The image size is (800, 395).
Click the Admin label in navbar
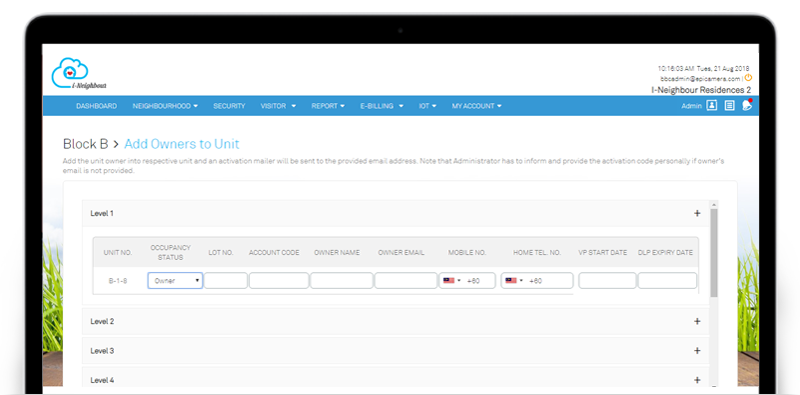pyautogui.click(x=692, y=106)
